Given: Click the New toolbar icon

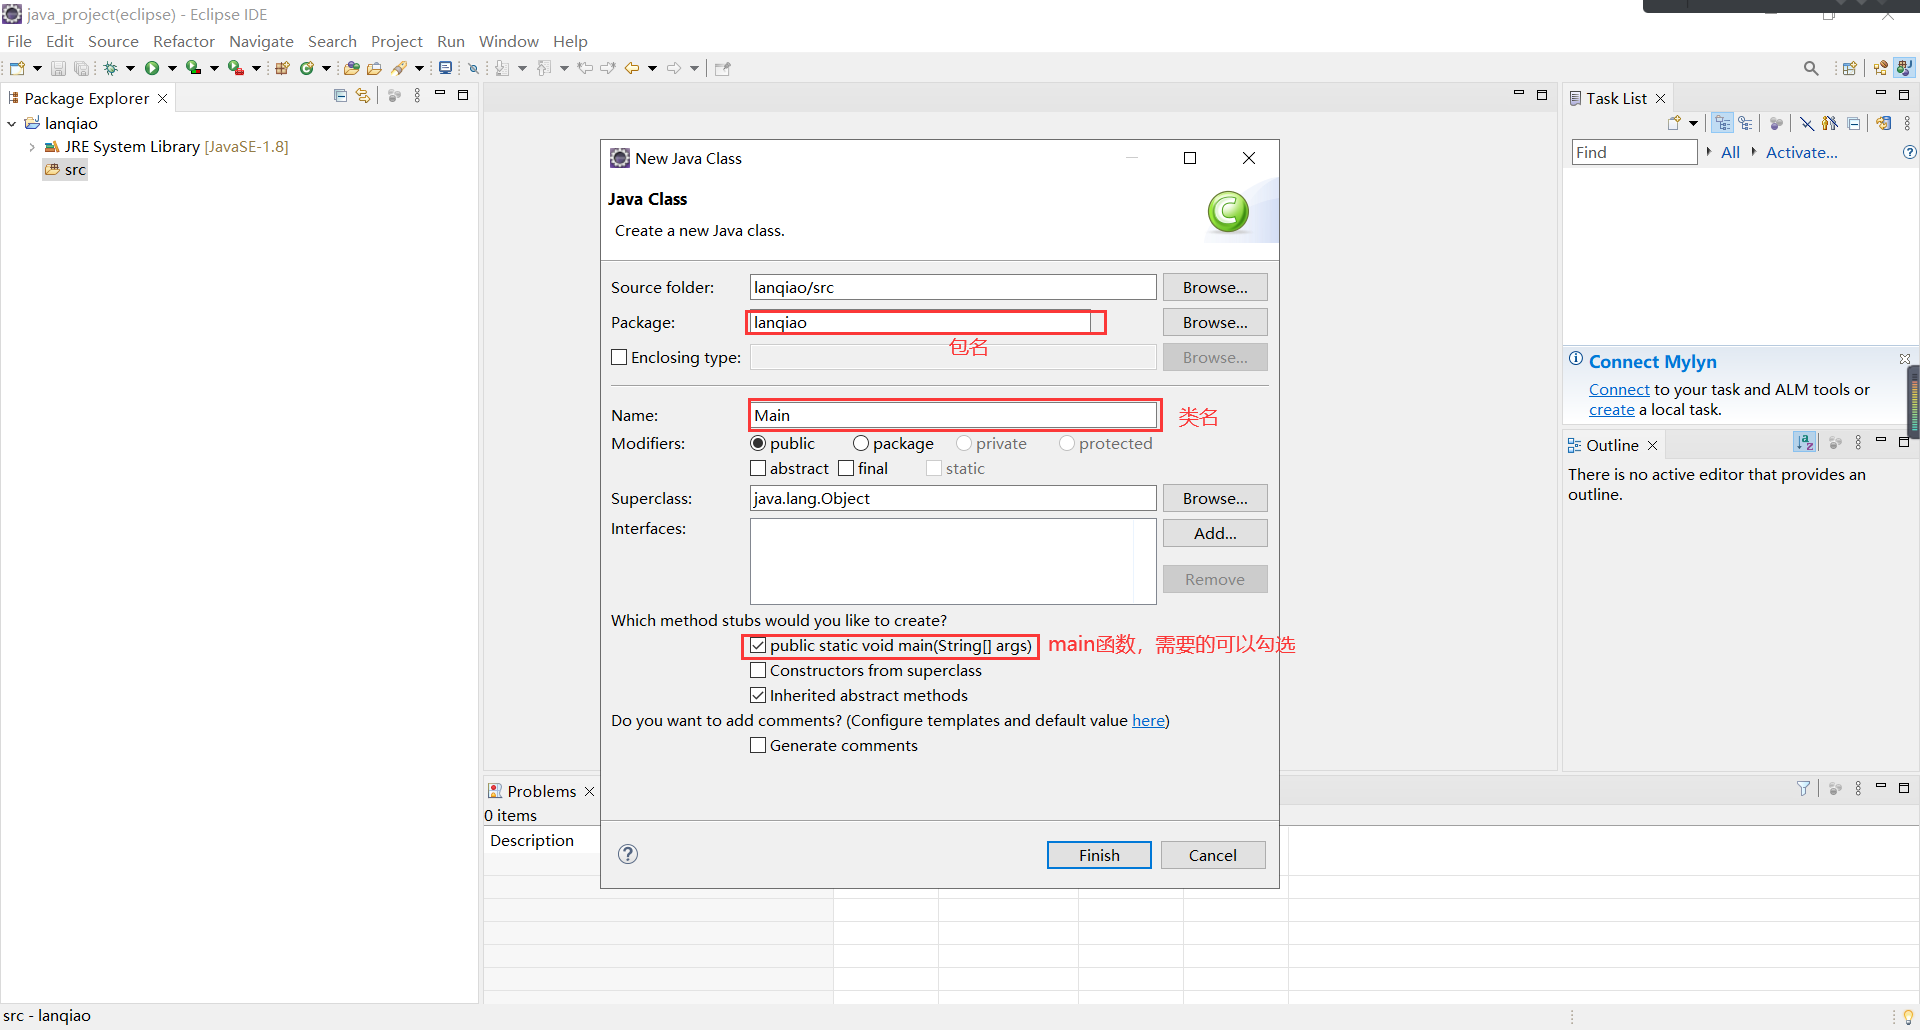Looking at the screenshot, I should pyautogui.click(x=17, y=68).
